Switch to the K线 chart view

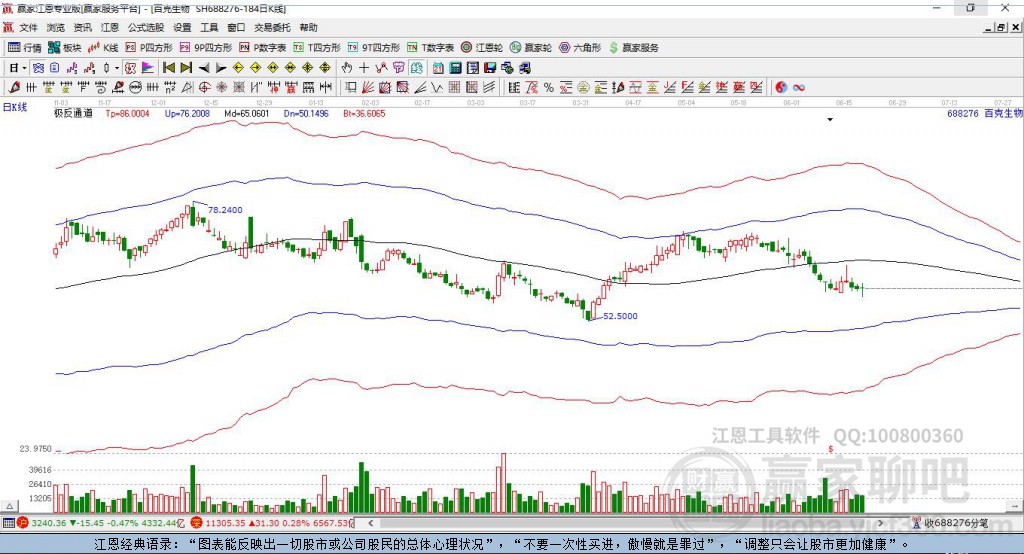click(x=103, y=48)
